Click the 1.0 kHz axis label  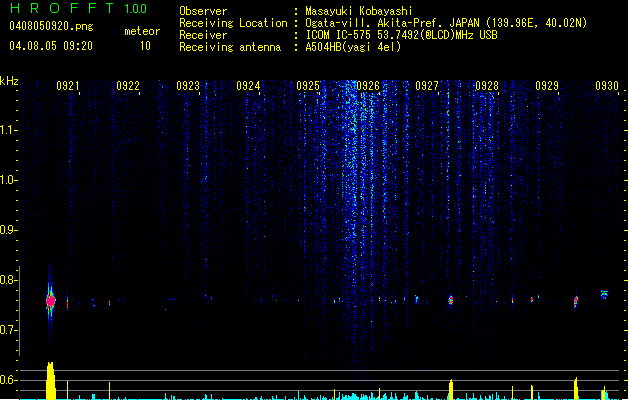pos(8,180)
